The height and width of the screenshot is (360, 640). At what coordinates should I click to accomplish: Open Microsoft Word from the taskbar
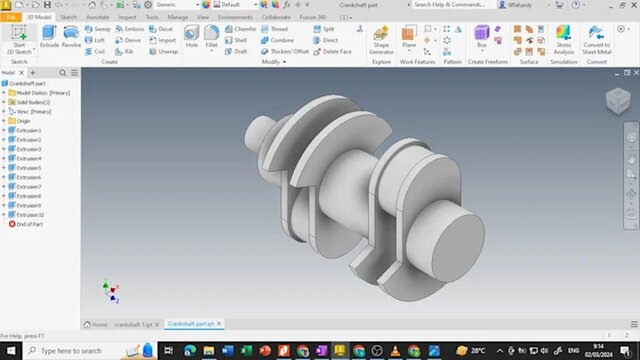tap(227, 351)
